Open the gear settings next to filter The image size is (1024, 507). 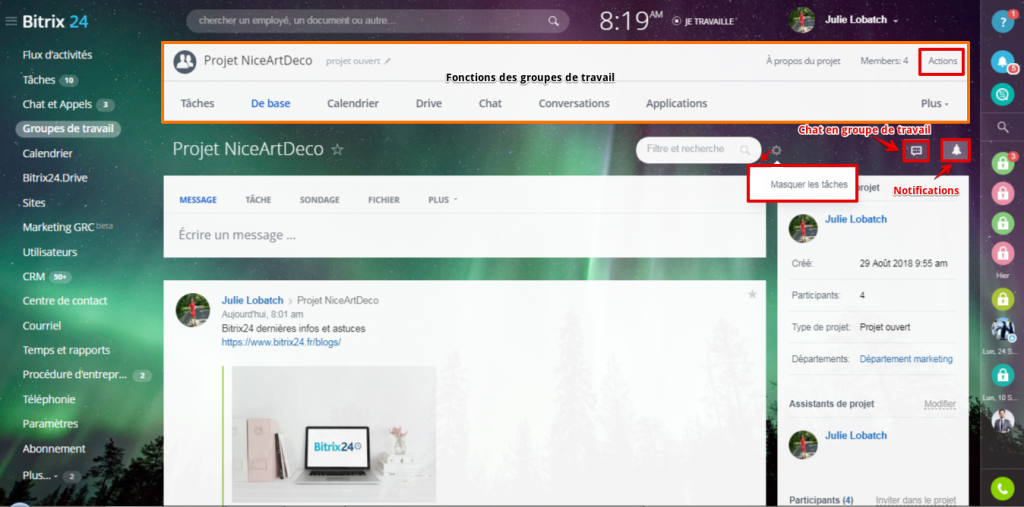(x=776, y=150)
